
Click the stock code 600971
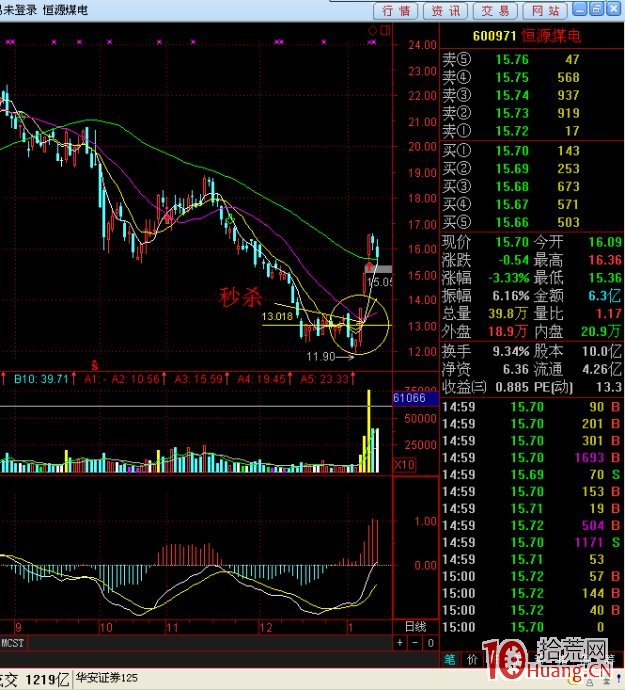[x=494, y=36]
